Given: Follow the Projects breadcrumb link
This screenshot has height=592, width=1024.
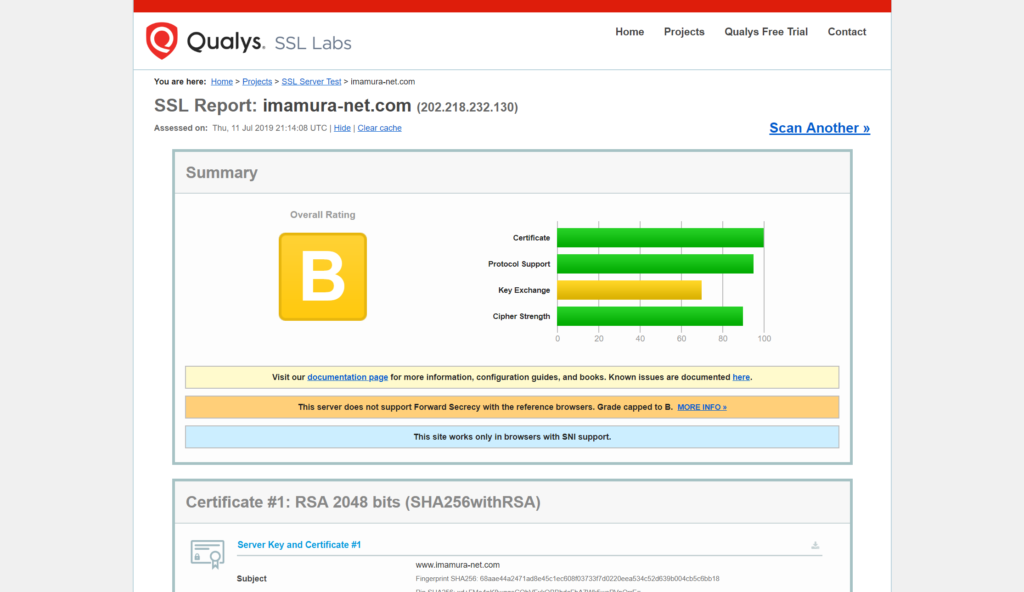Looking at the screenshot, I should 257,82.
